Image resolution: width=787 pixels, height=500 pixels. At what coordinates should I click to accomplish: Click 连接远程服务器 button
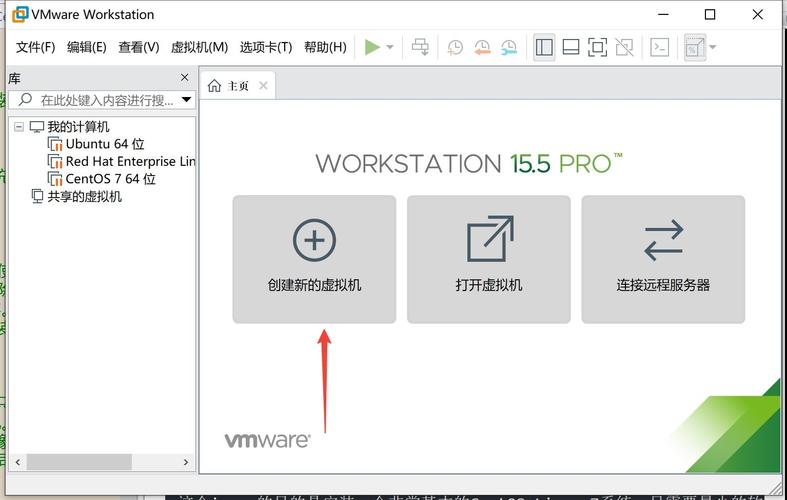click(663, 259)
